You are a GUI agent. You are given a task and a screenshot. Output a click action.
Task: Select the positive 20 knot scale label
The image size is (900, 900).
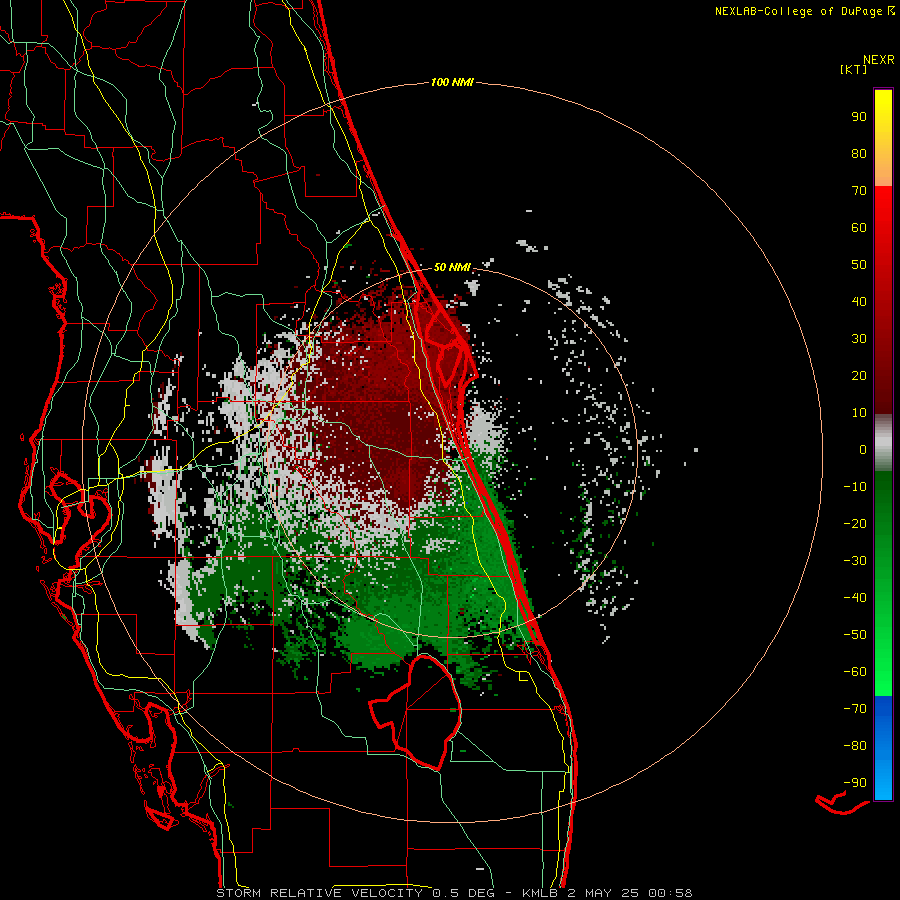pyautogui.click(x=859, y=375)
